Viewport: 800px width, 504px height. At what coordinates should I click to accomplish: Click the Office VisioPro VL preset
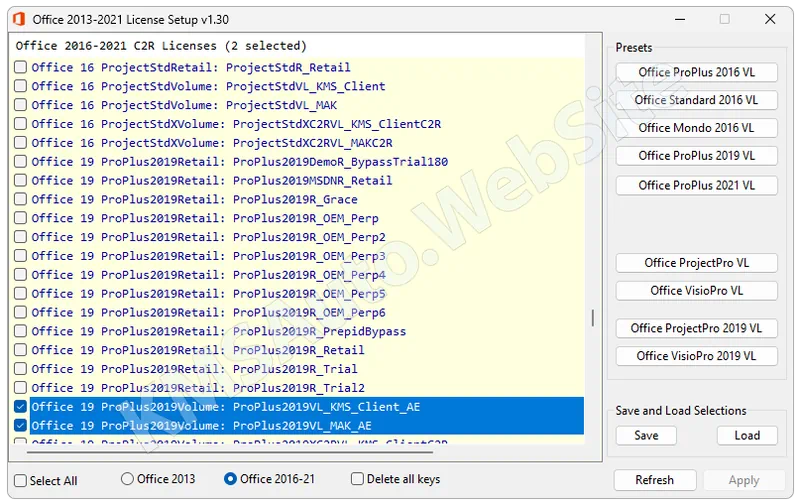696,291
